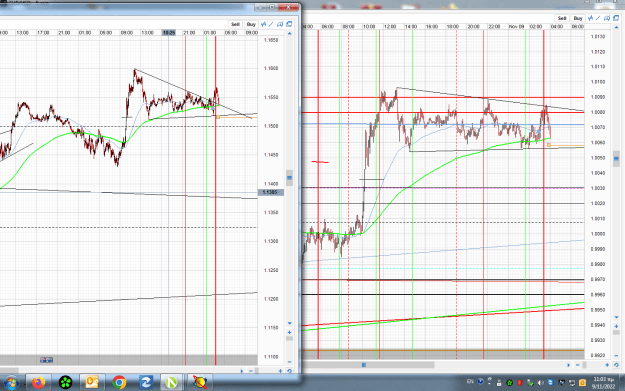The height and width of the screenshot is (391, 625).
Task: Click Sell in the left chart window
Action: pyautogui.click(x=235, y=24)
